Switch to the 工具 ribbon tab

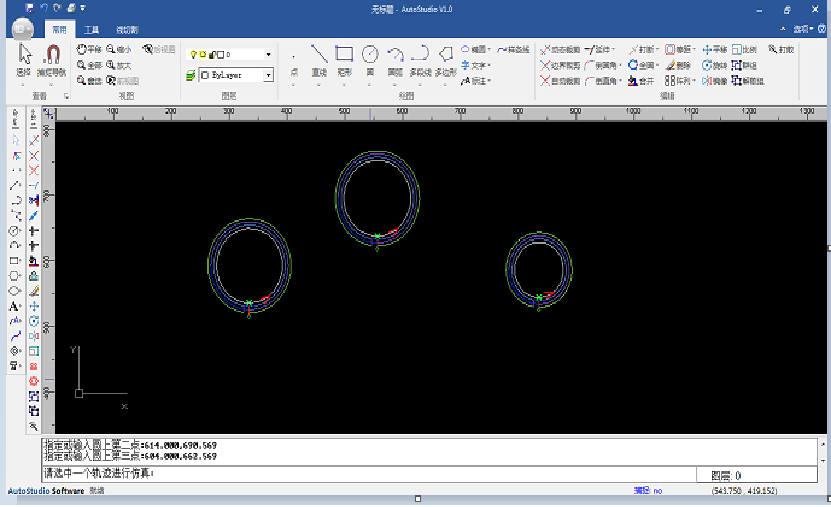tap(92, 30)
